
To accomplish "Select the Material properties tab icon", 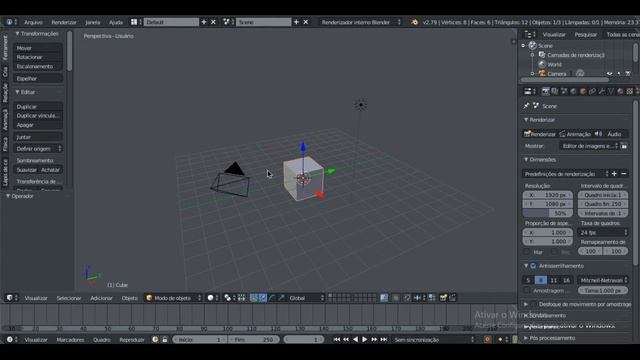I will point(620,91).
